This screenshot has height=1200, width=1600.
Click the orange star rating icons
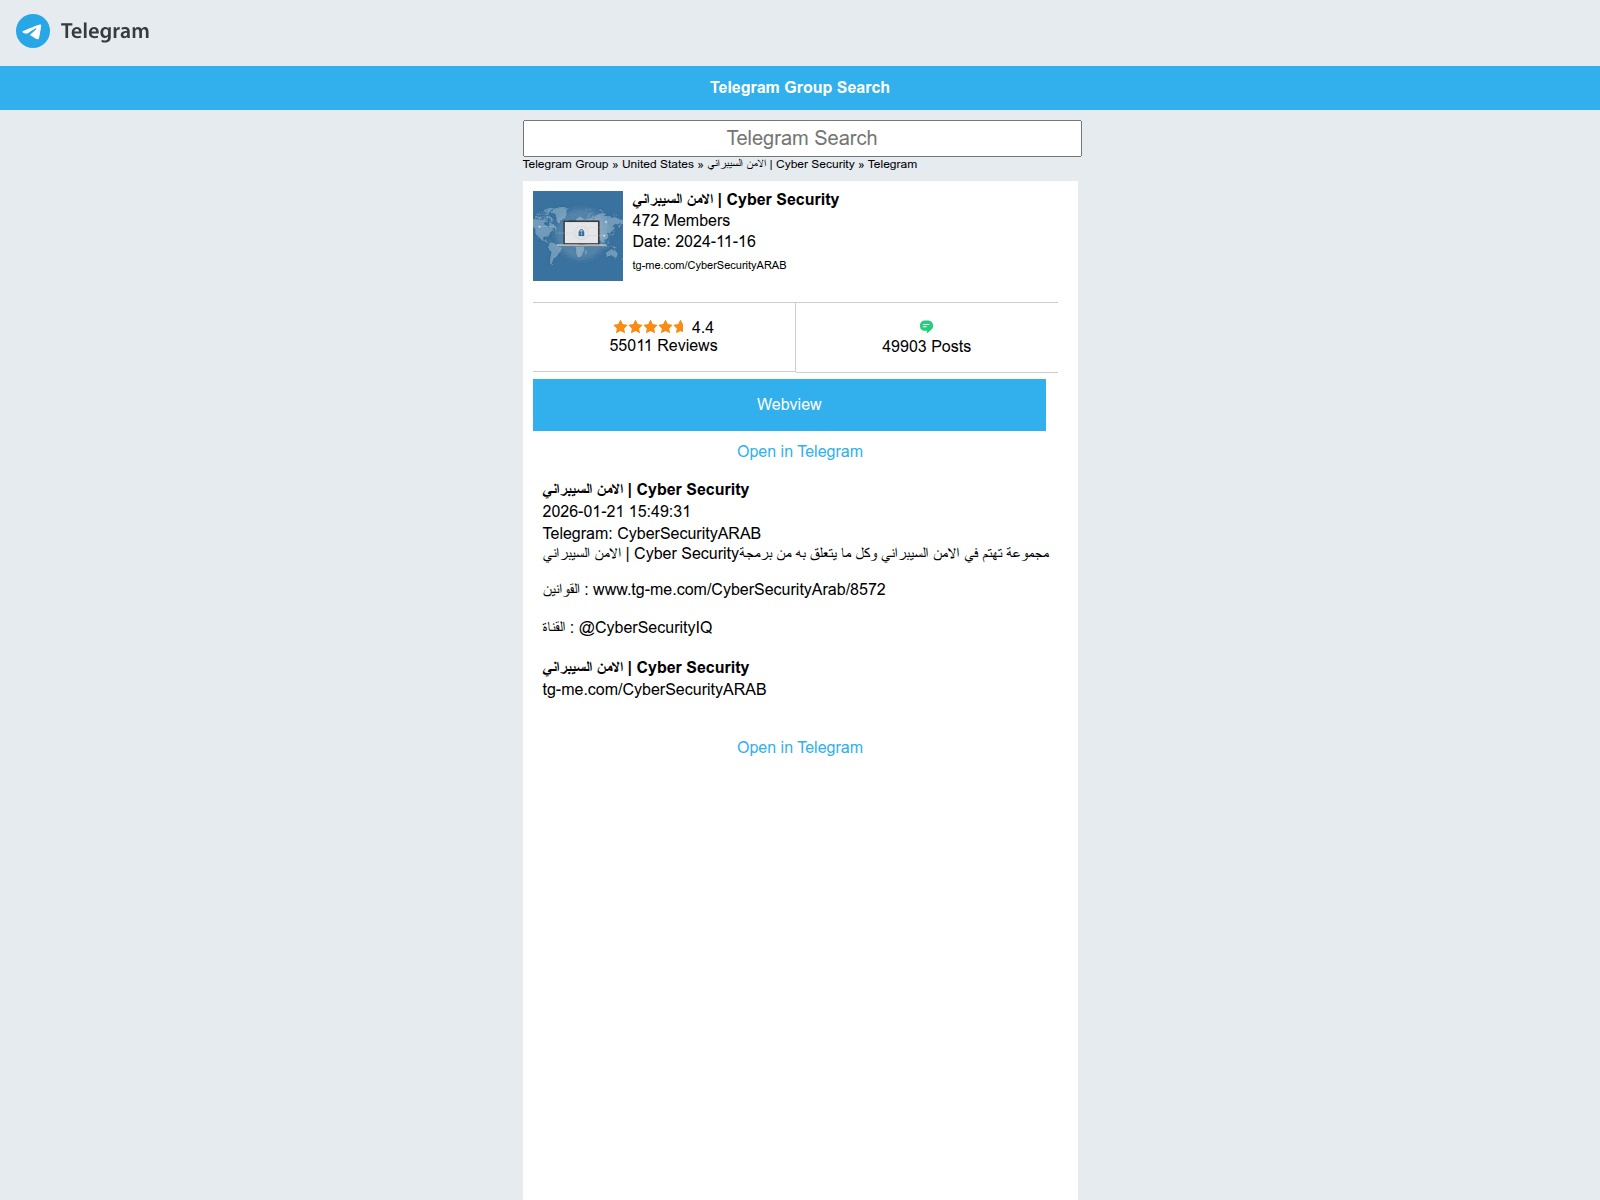(x=649, y=327)
